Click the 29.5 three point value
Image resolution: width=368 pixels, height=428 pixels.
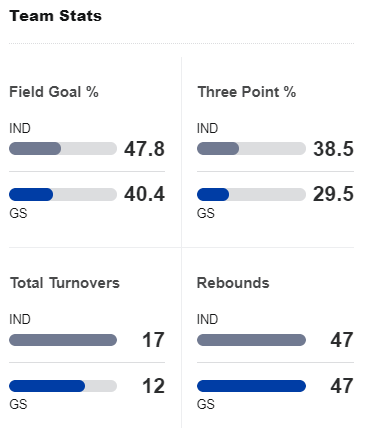[333, 194]
